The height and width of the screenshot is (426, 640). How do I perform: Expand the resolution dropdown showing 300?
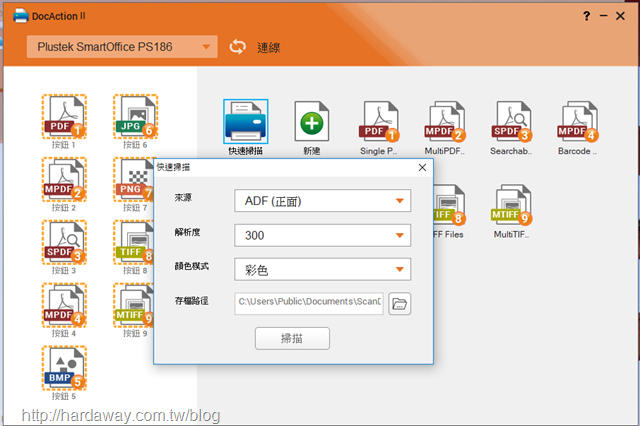(x=322, y=235)
